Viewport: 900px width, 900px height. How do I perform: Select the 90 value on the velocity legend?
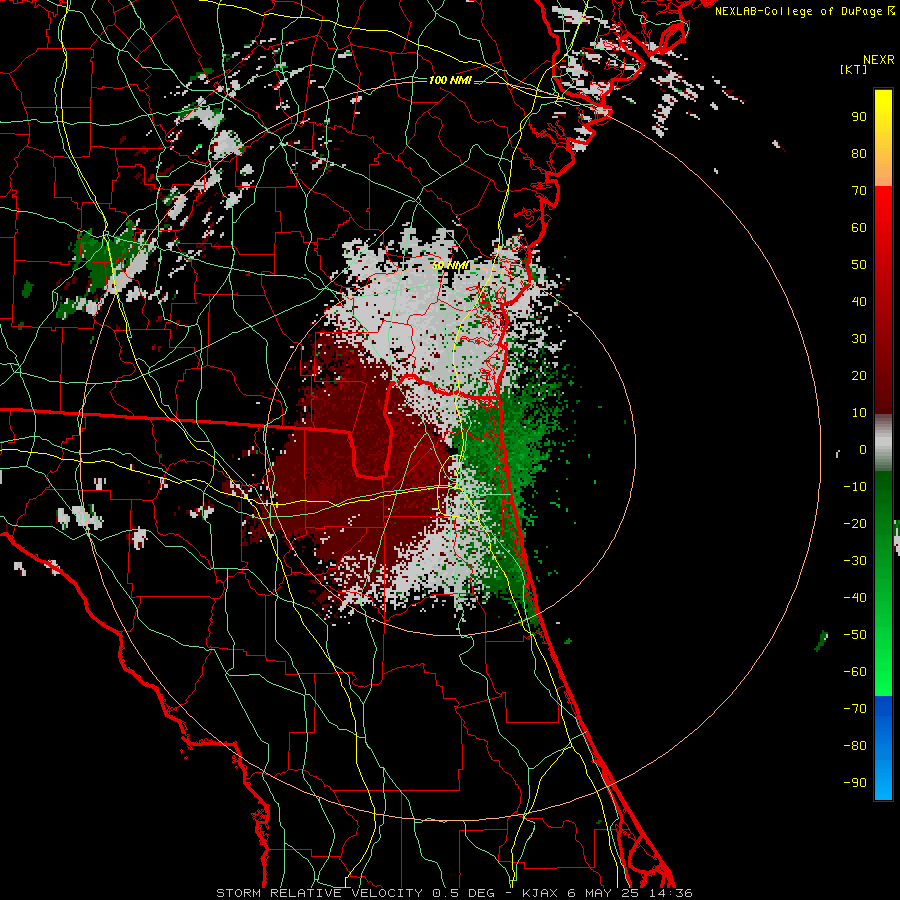[859, 117]
